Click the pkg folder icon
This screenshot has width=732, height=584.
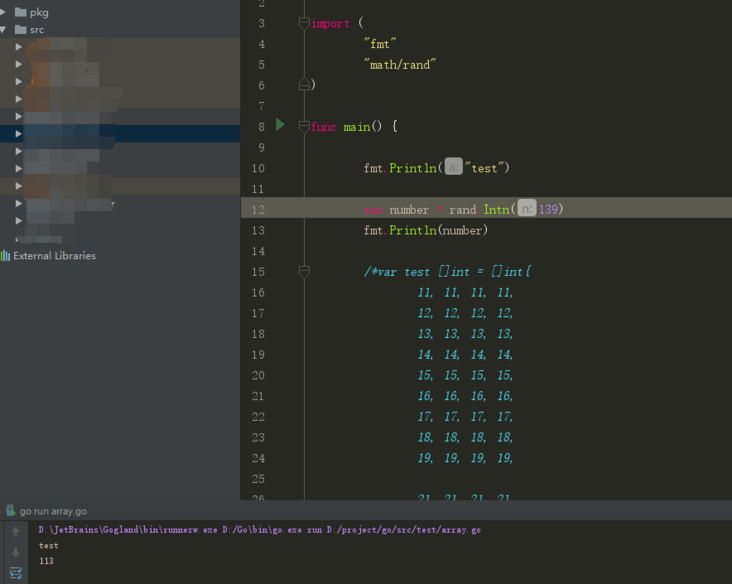(x=20, y=12)
